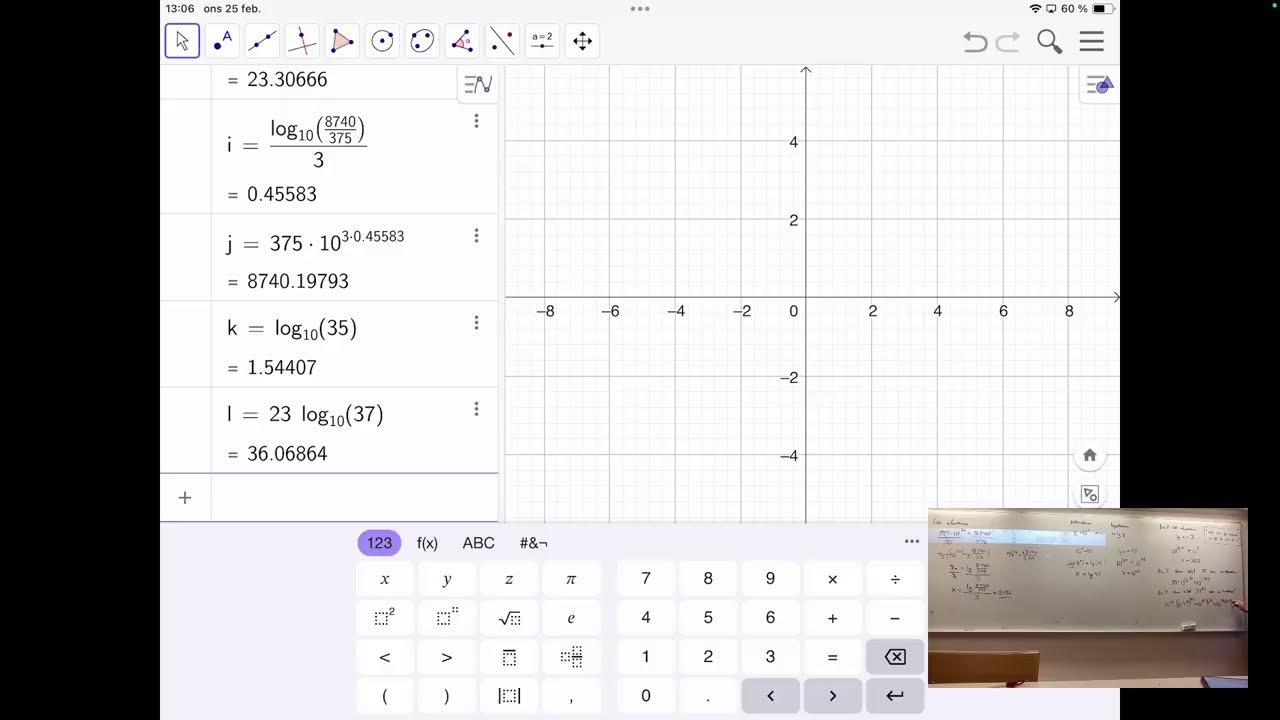Select the Line through two points tool

click(262, 41)
